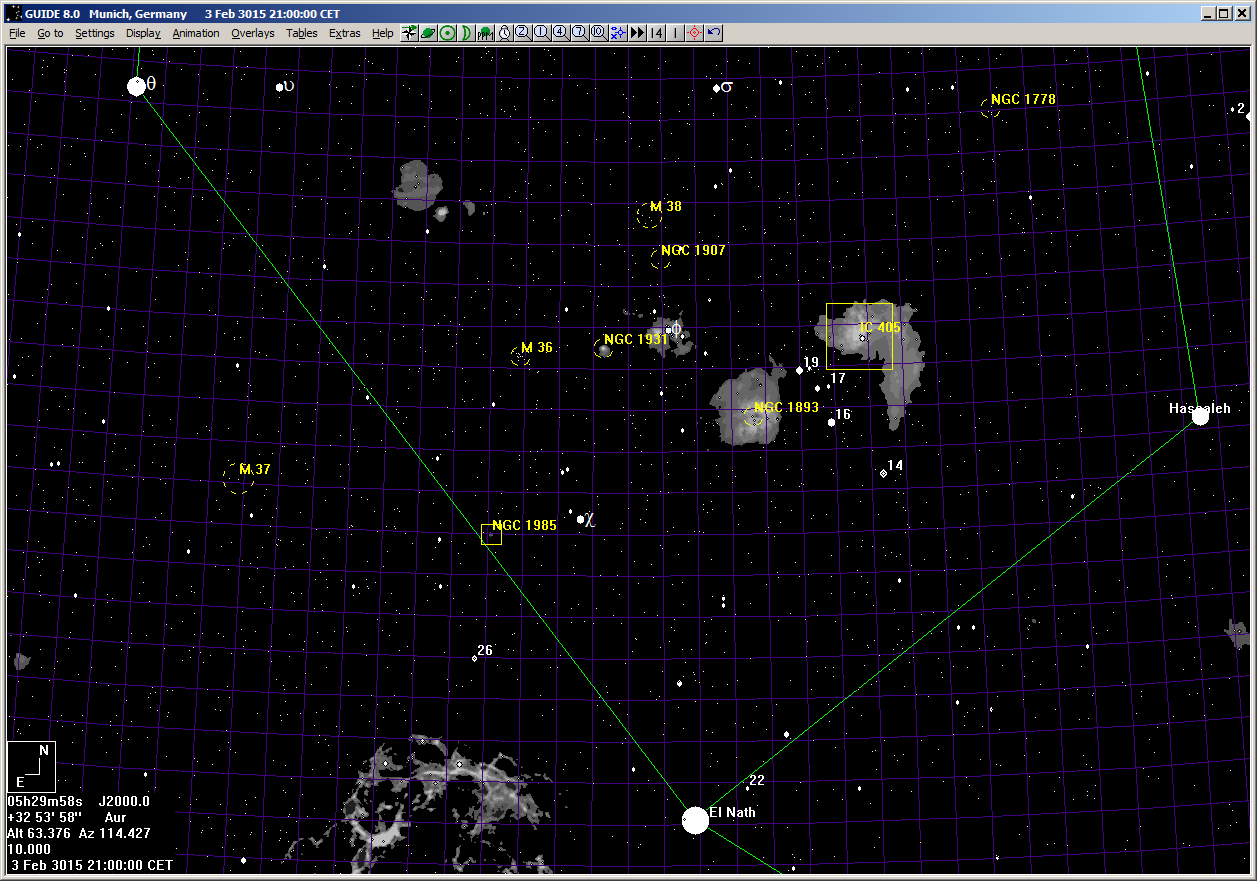Viewport: 1257px width, 881px height.
Task: Click the NGC 1778 label
Action: pyautogui.click(x=1023, y=99)
